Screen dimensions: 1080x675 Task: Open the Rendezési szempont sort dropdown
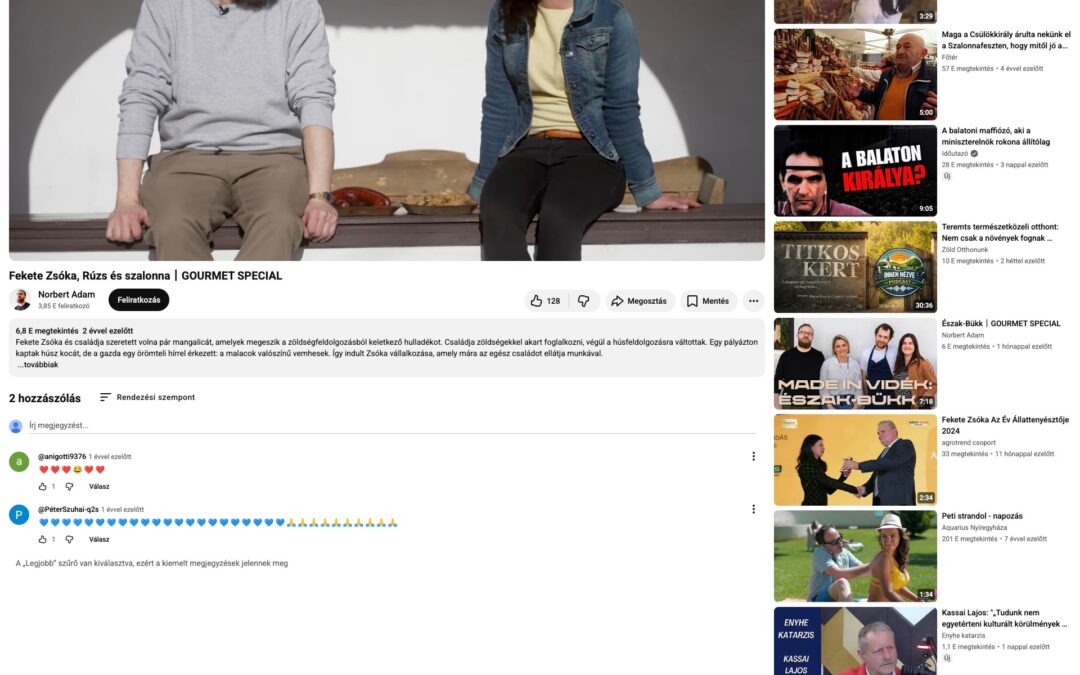tap(147, 397)
